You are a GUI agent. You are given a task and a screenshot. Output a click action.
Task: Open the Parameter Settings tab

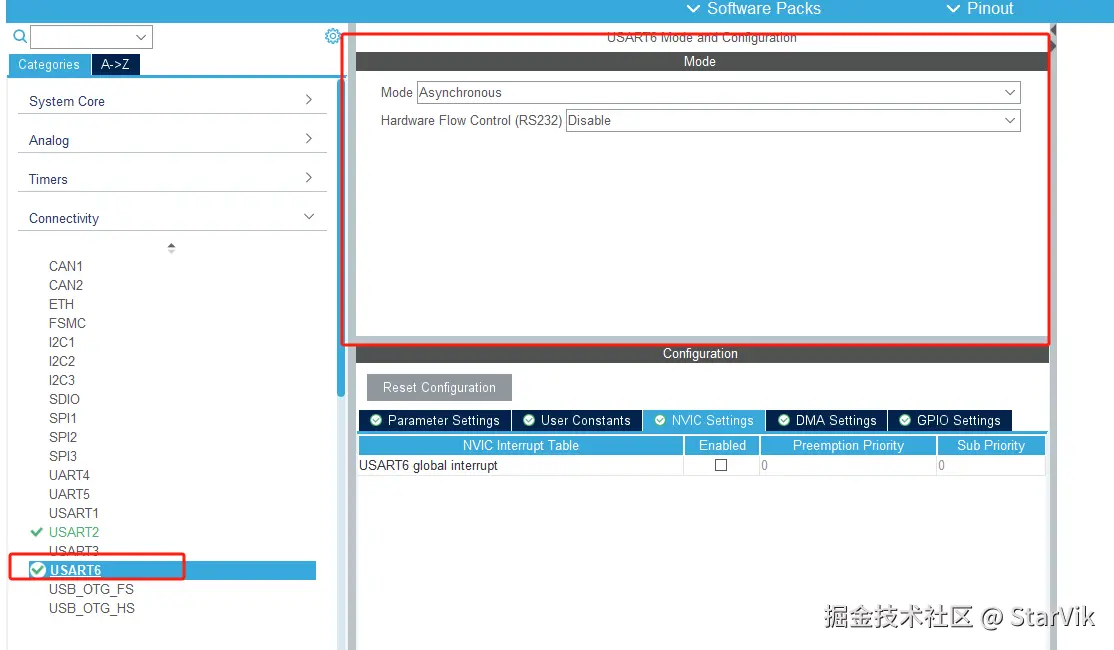[x=435, y=421]
